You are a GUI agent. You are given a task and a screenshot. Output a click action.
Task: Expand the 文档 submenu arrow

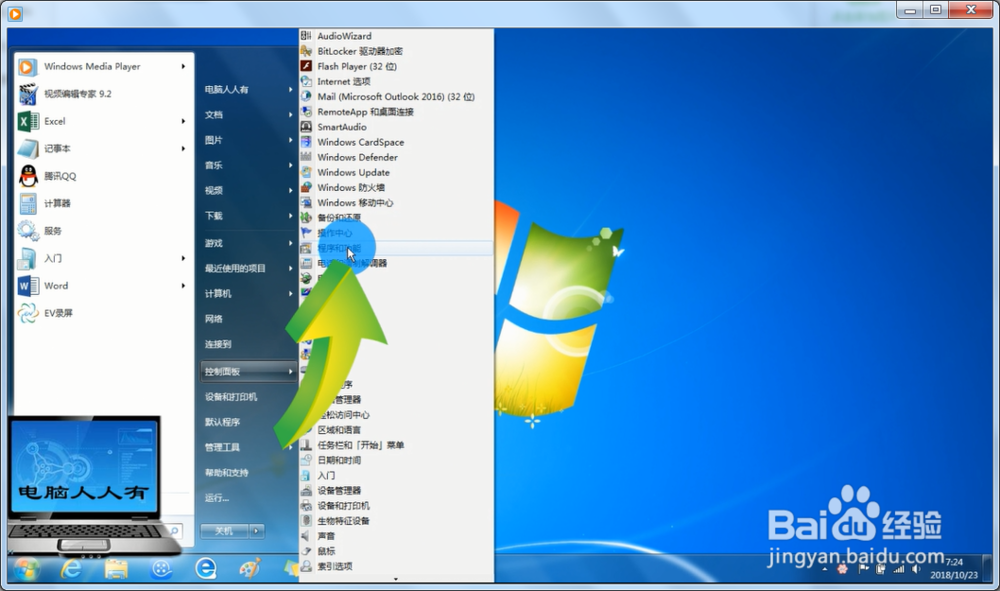(290, 115)
